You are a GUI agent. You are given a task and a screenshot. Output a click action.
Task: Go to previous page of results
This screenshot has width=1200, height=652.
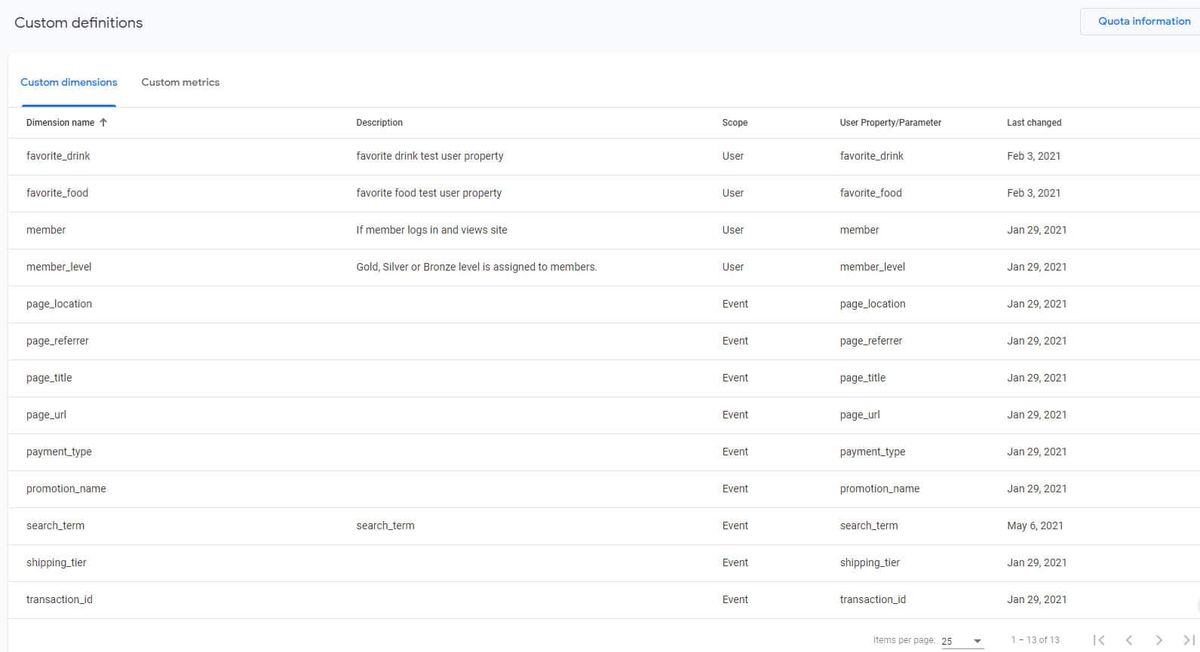tap(1129, 640)
